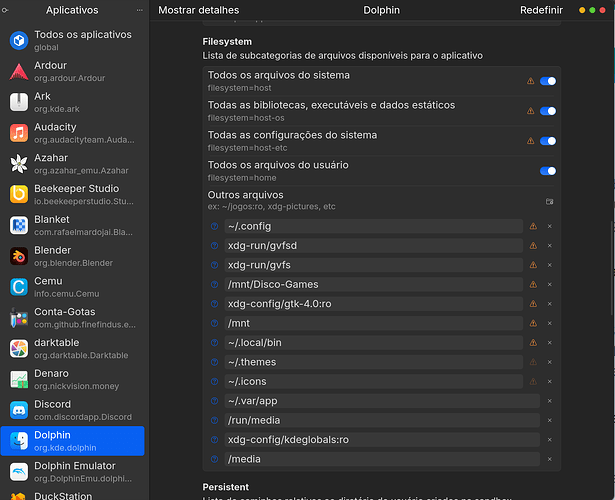Click the warning icon on filesystem=host row

(x=530, y=81)
